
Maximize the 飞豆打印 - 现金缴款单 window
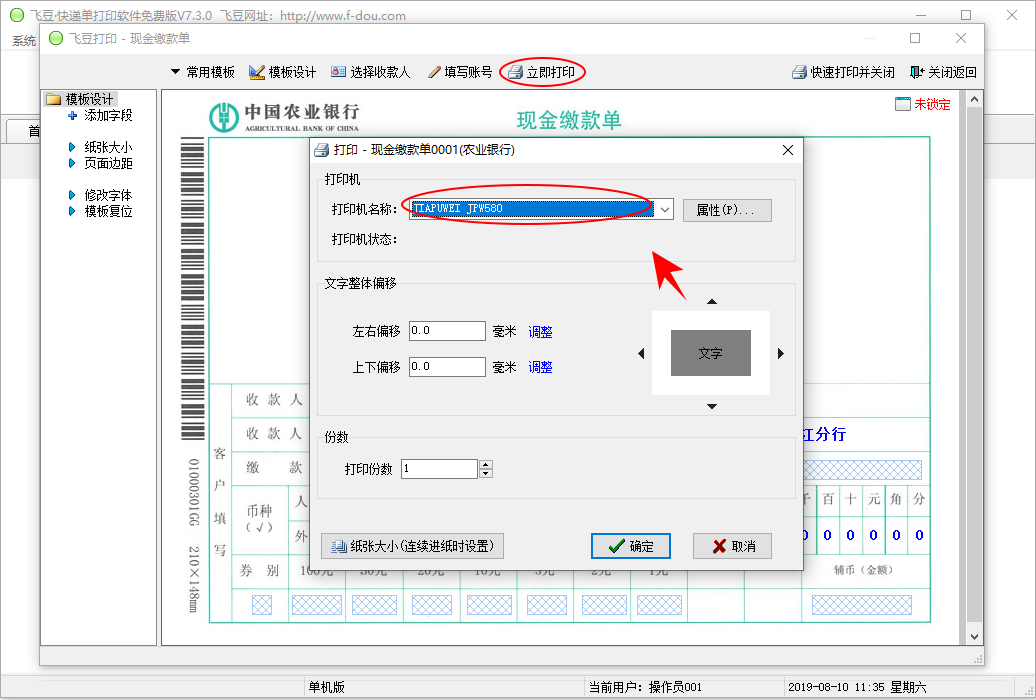point(915,38)
